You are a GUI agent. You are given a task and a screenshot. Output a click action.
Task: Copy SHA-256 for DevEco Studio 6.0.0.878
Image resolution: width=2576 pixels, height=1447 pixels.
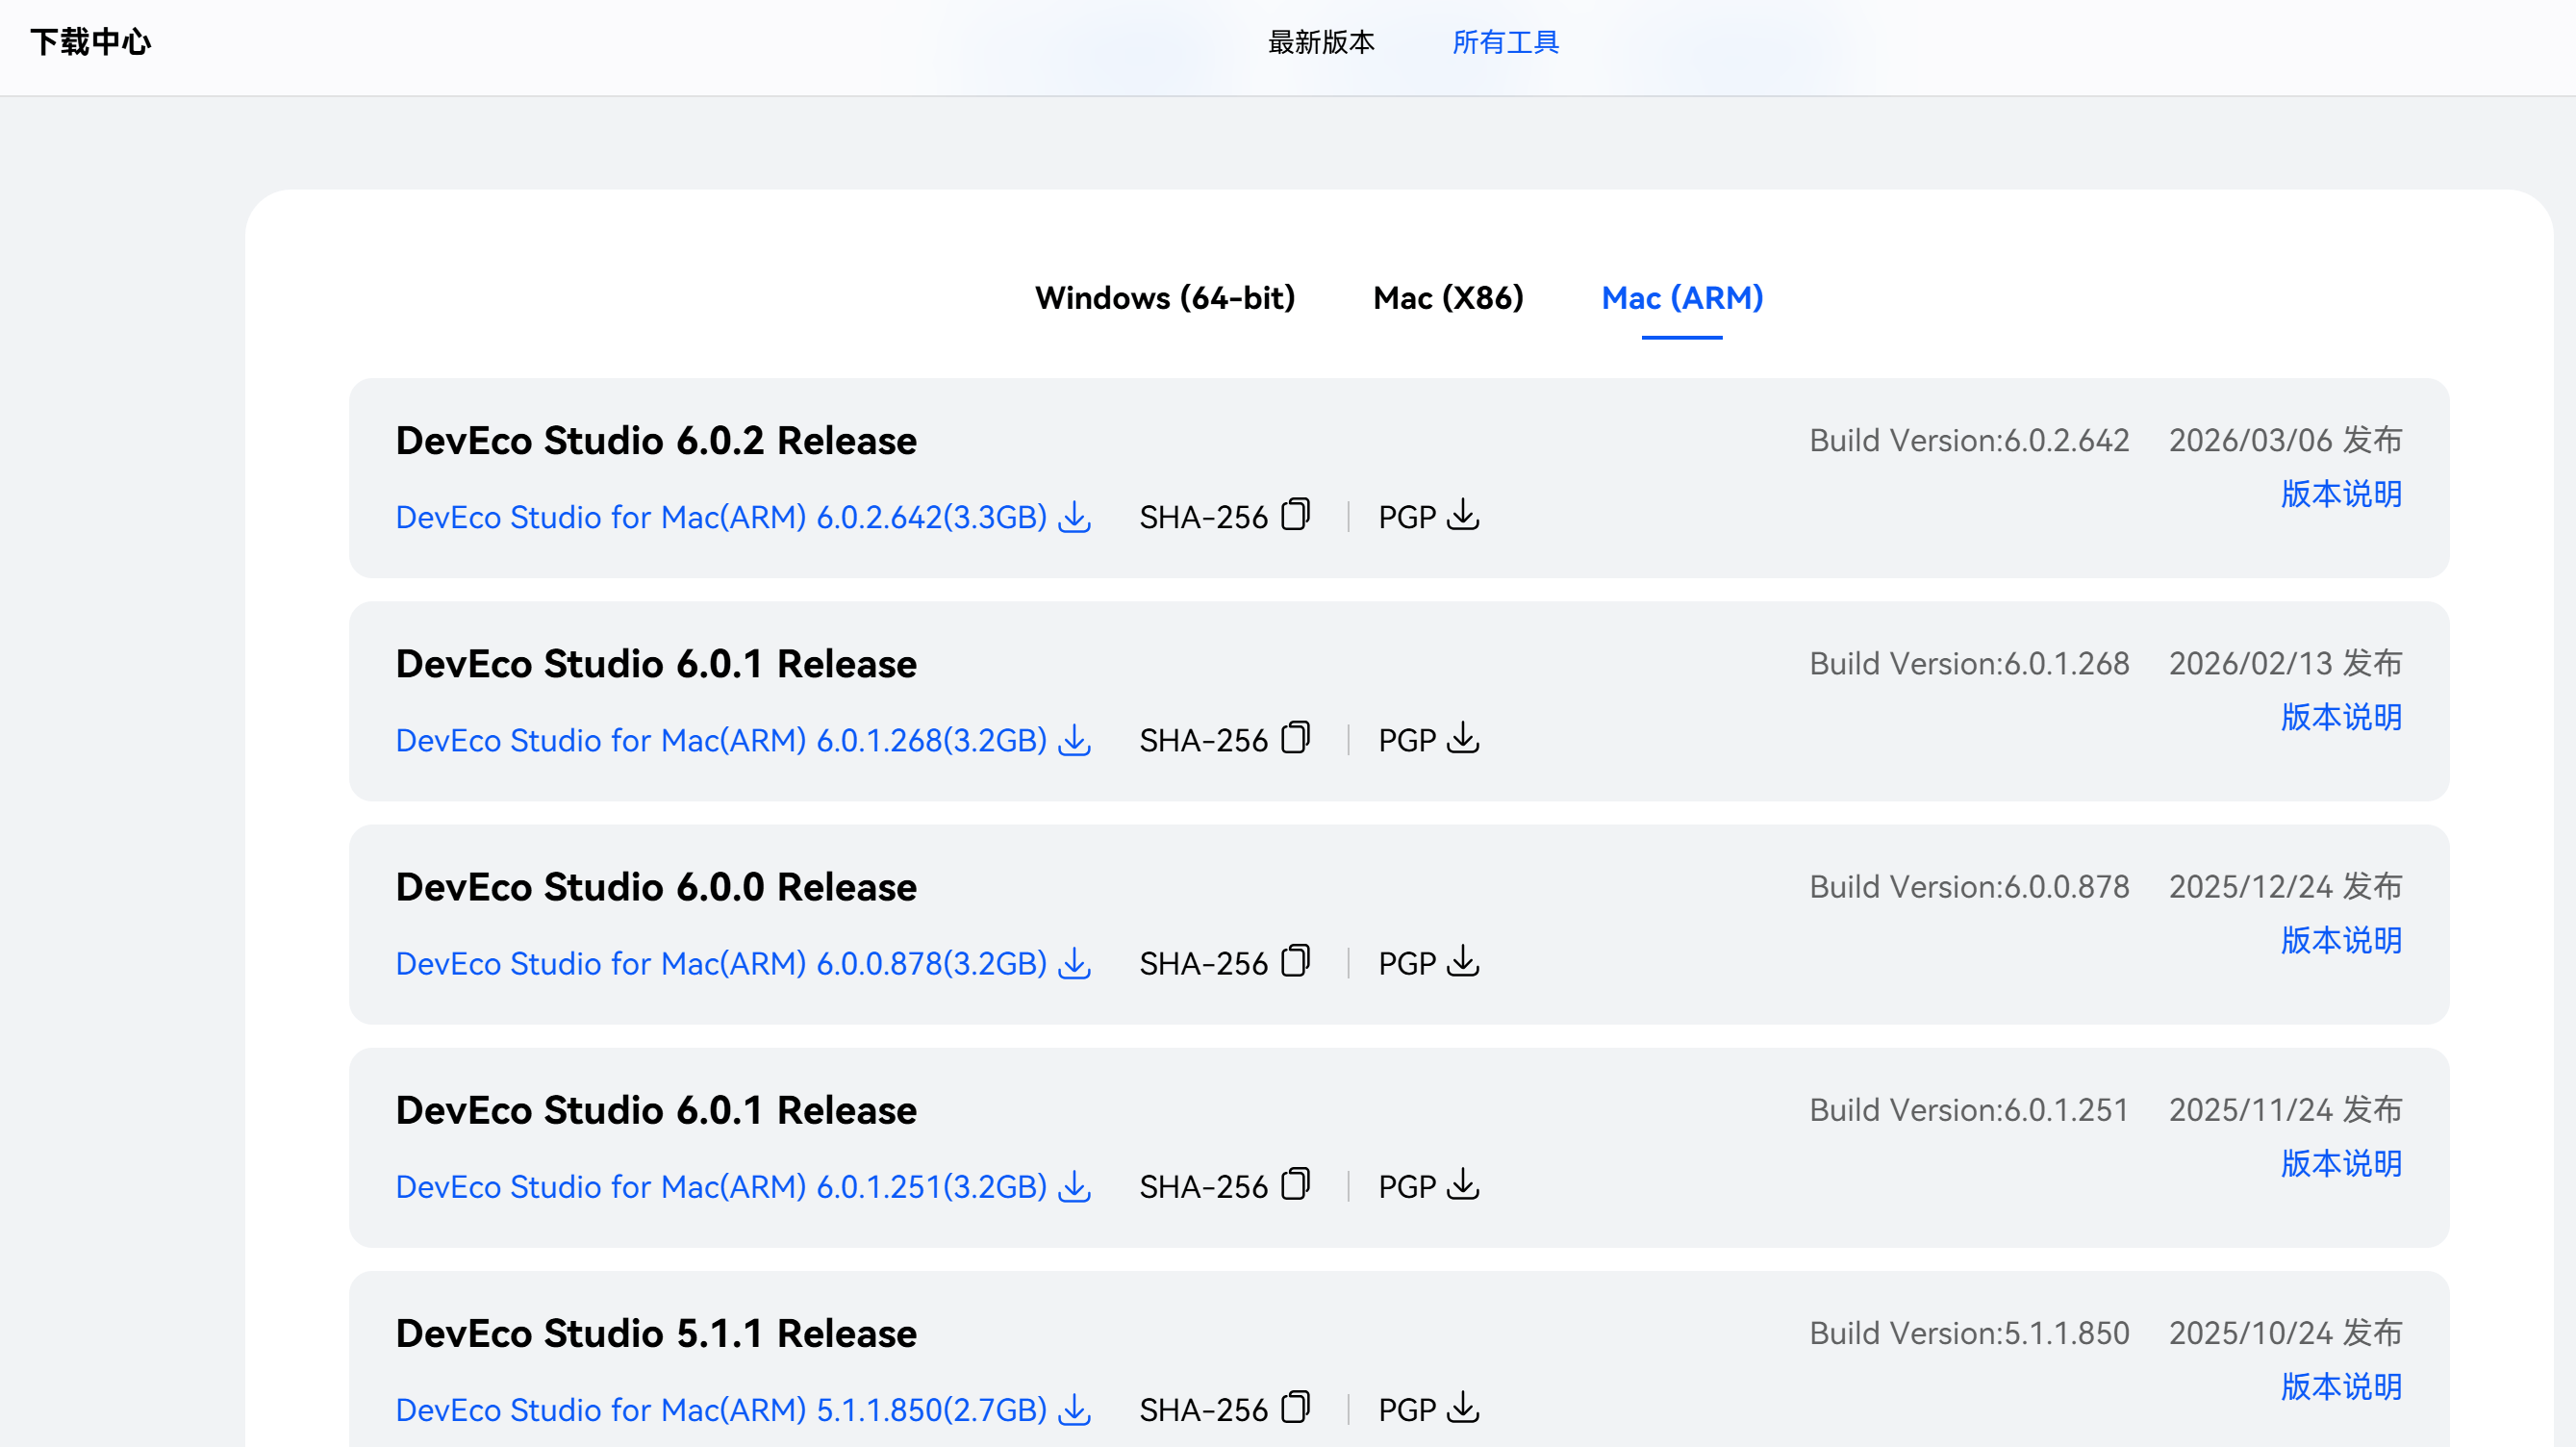click(x=1296, y=960)
